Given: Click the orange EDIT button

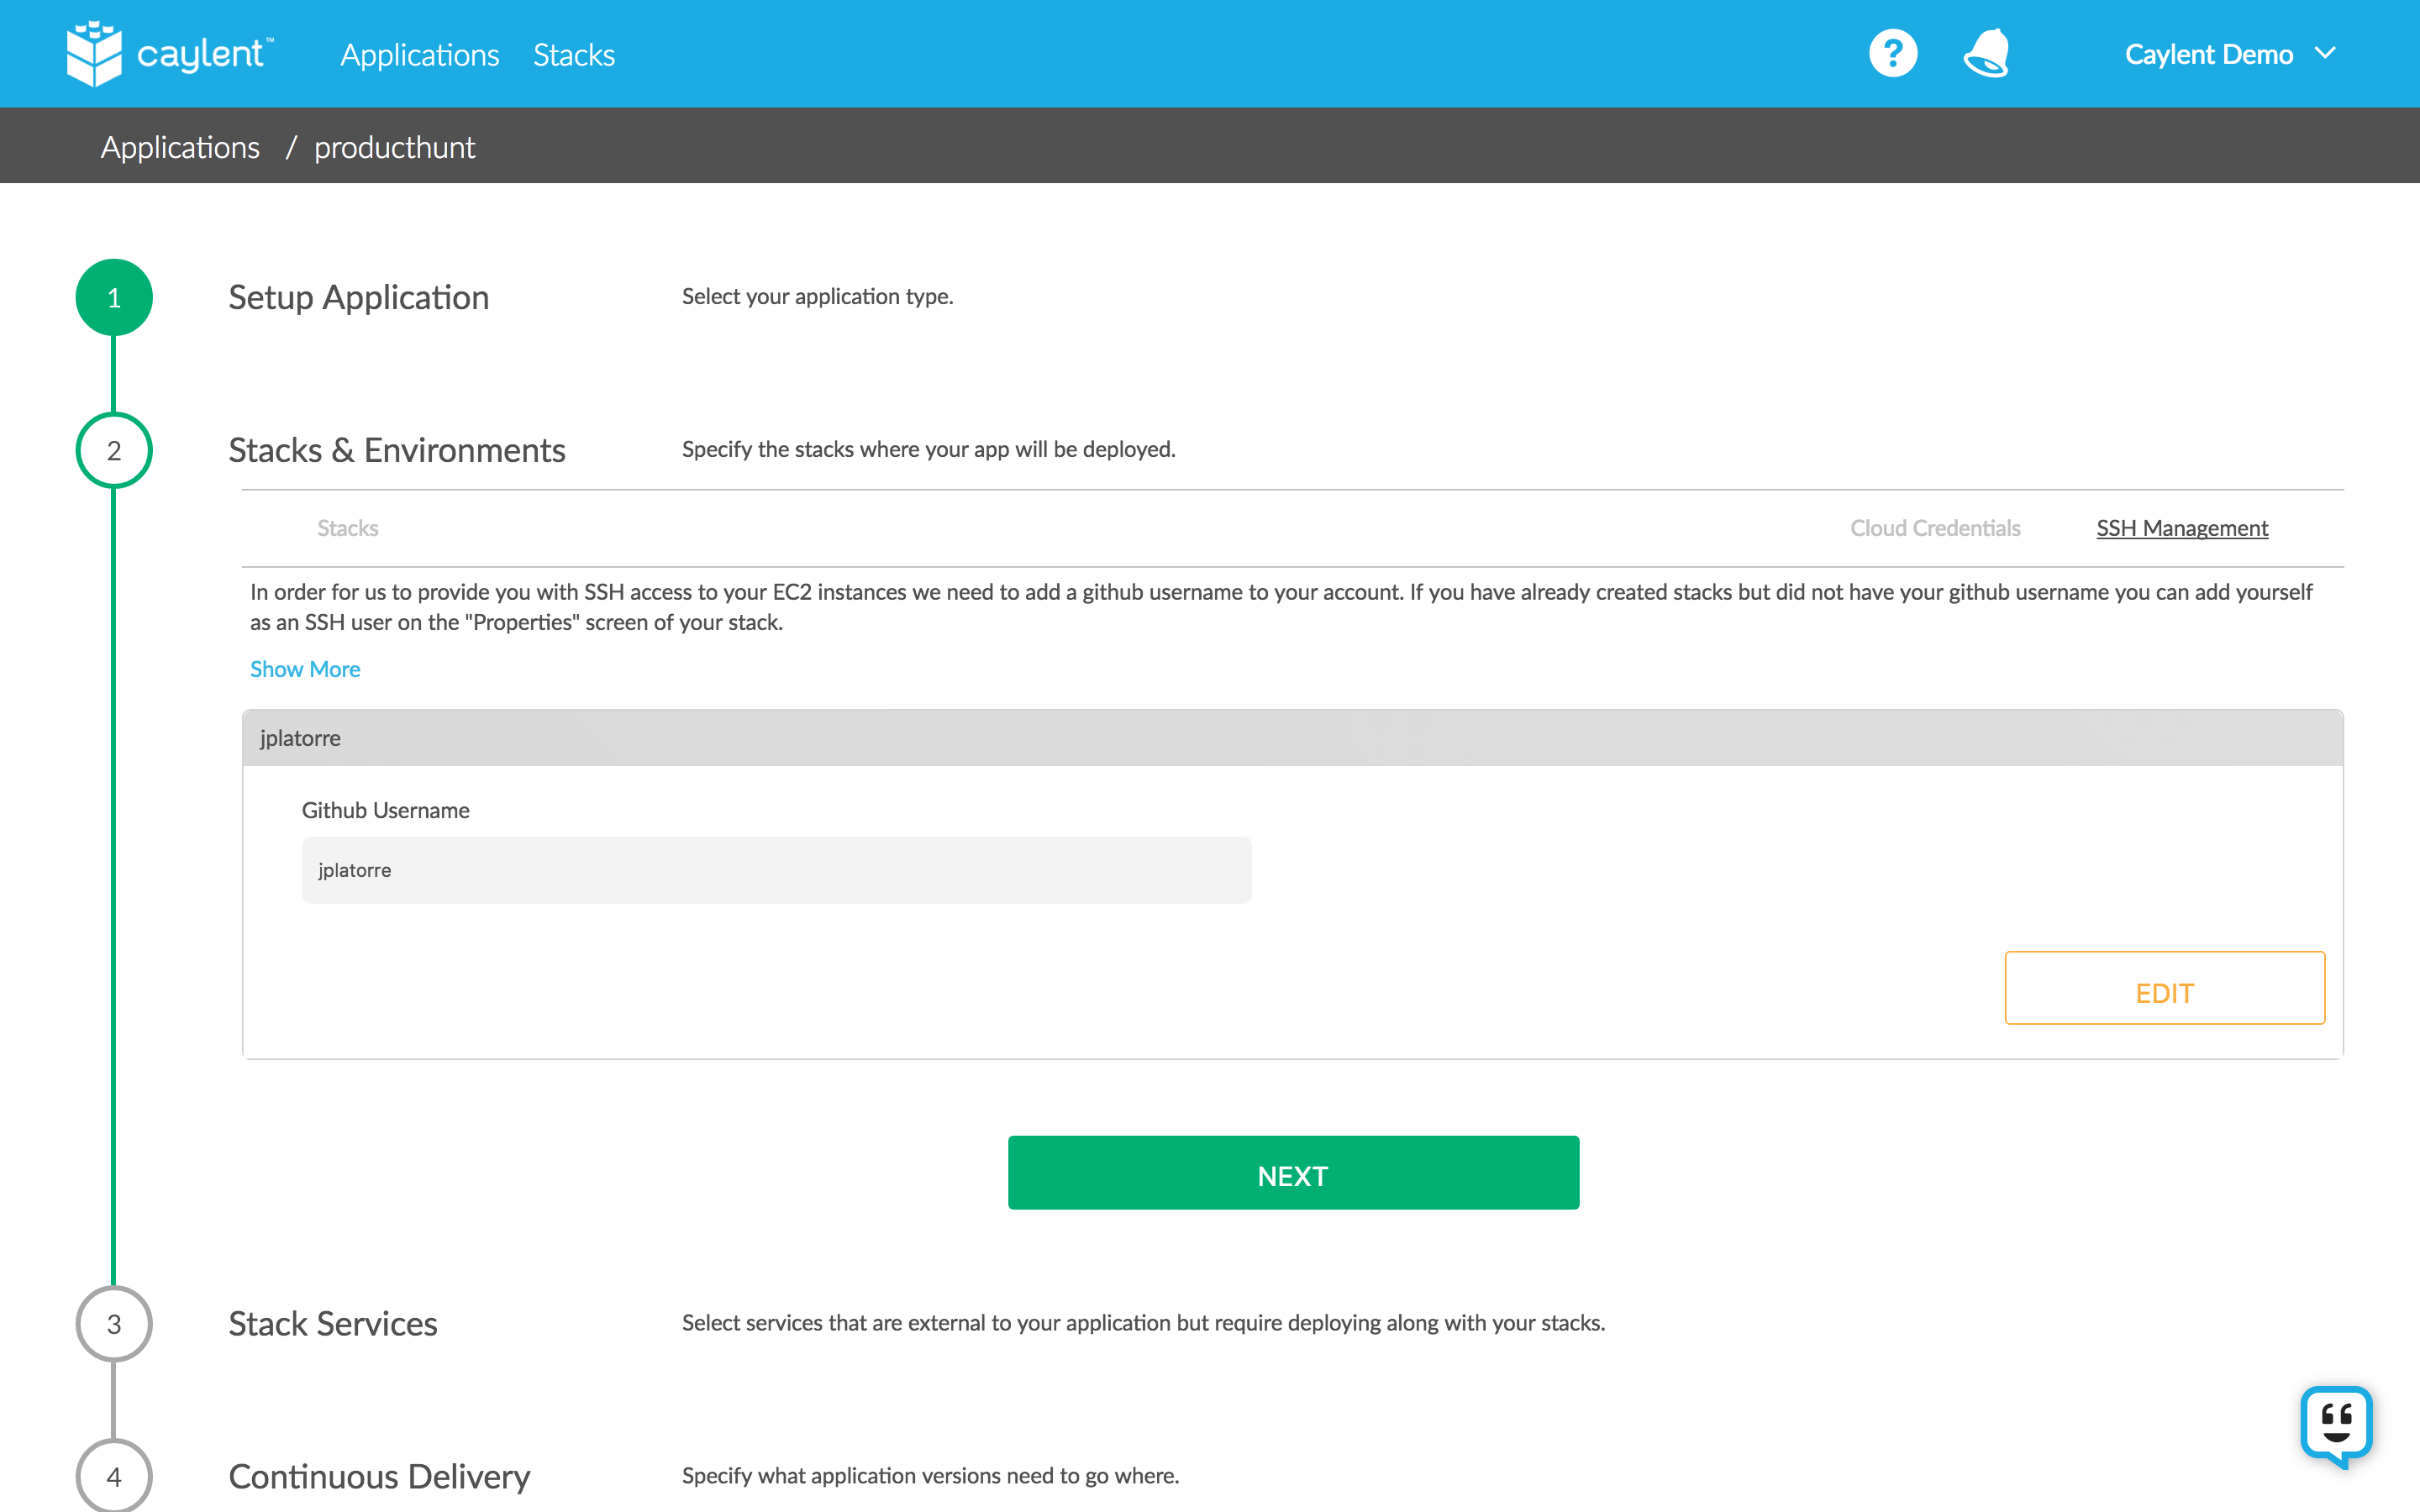Looking at the screenshot, I should coord(2164,989).
